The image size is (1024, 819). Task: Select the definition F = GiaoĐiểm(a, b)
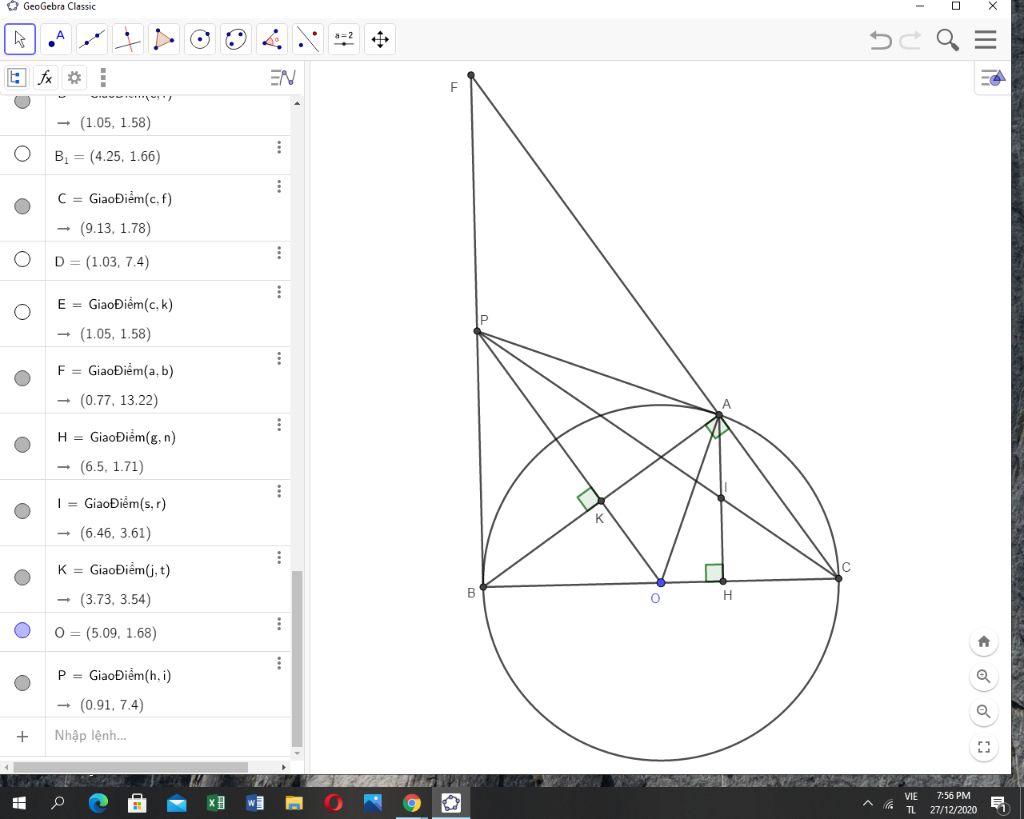click(x=115, y=370)
